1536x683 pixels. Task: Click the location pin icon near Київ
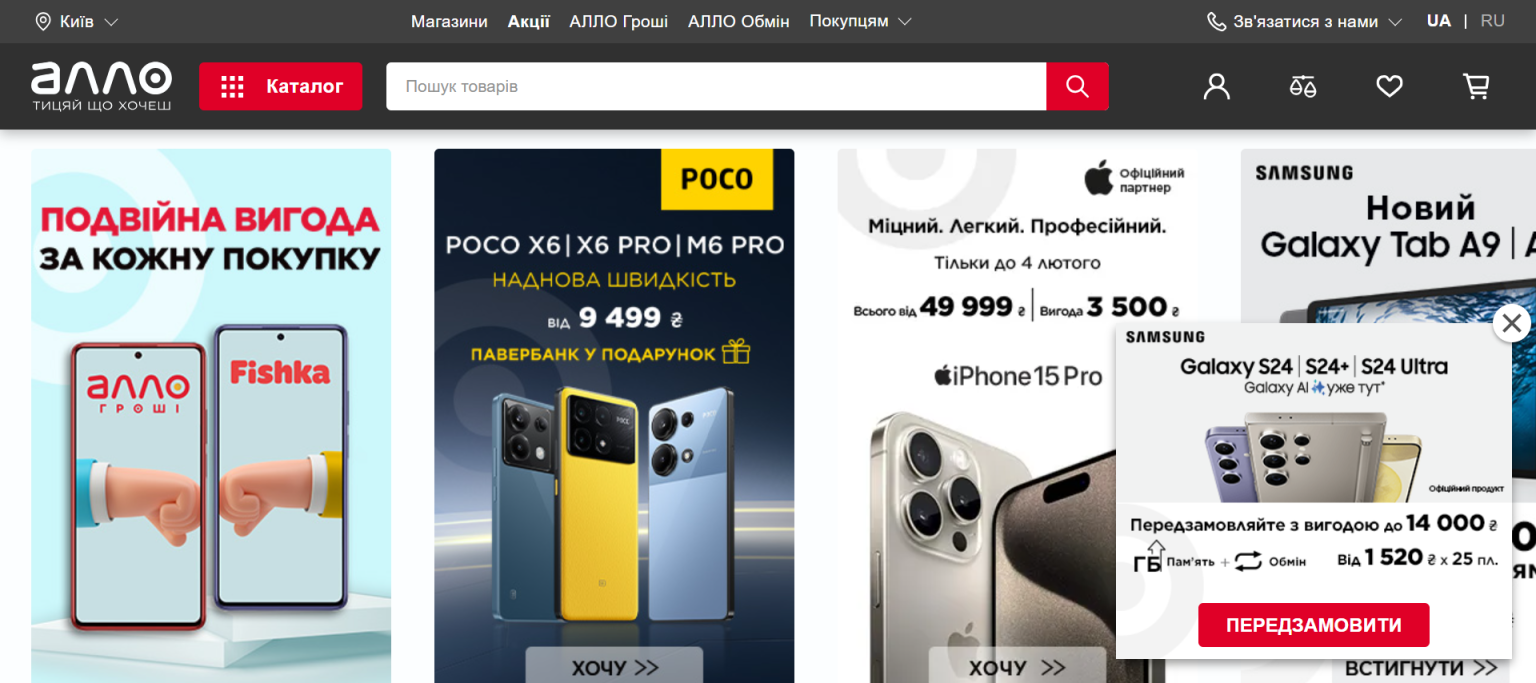(x=43, y=21)
